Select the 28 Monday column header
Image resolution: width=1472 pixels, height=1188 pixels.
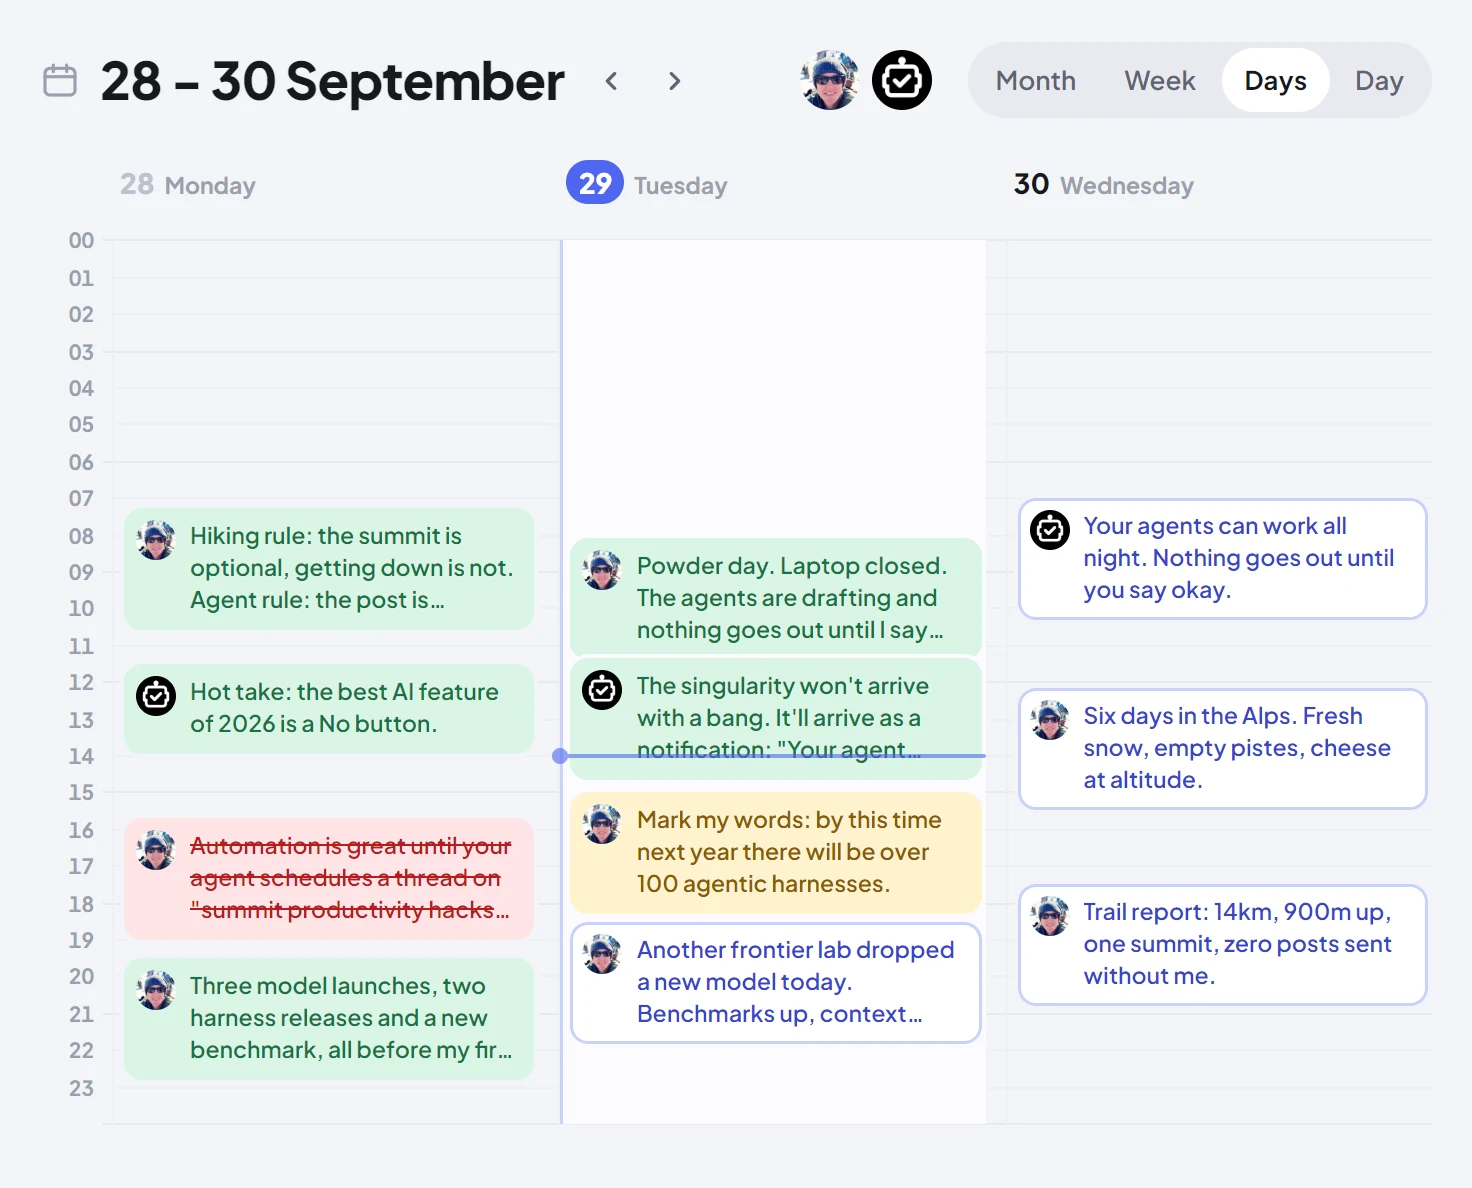point(188,185)
